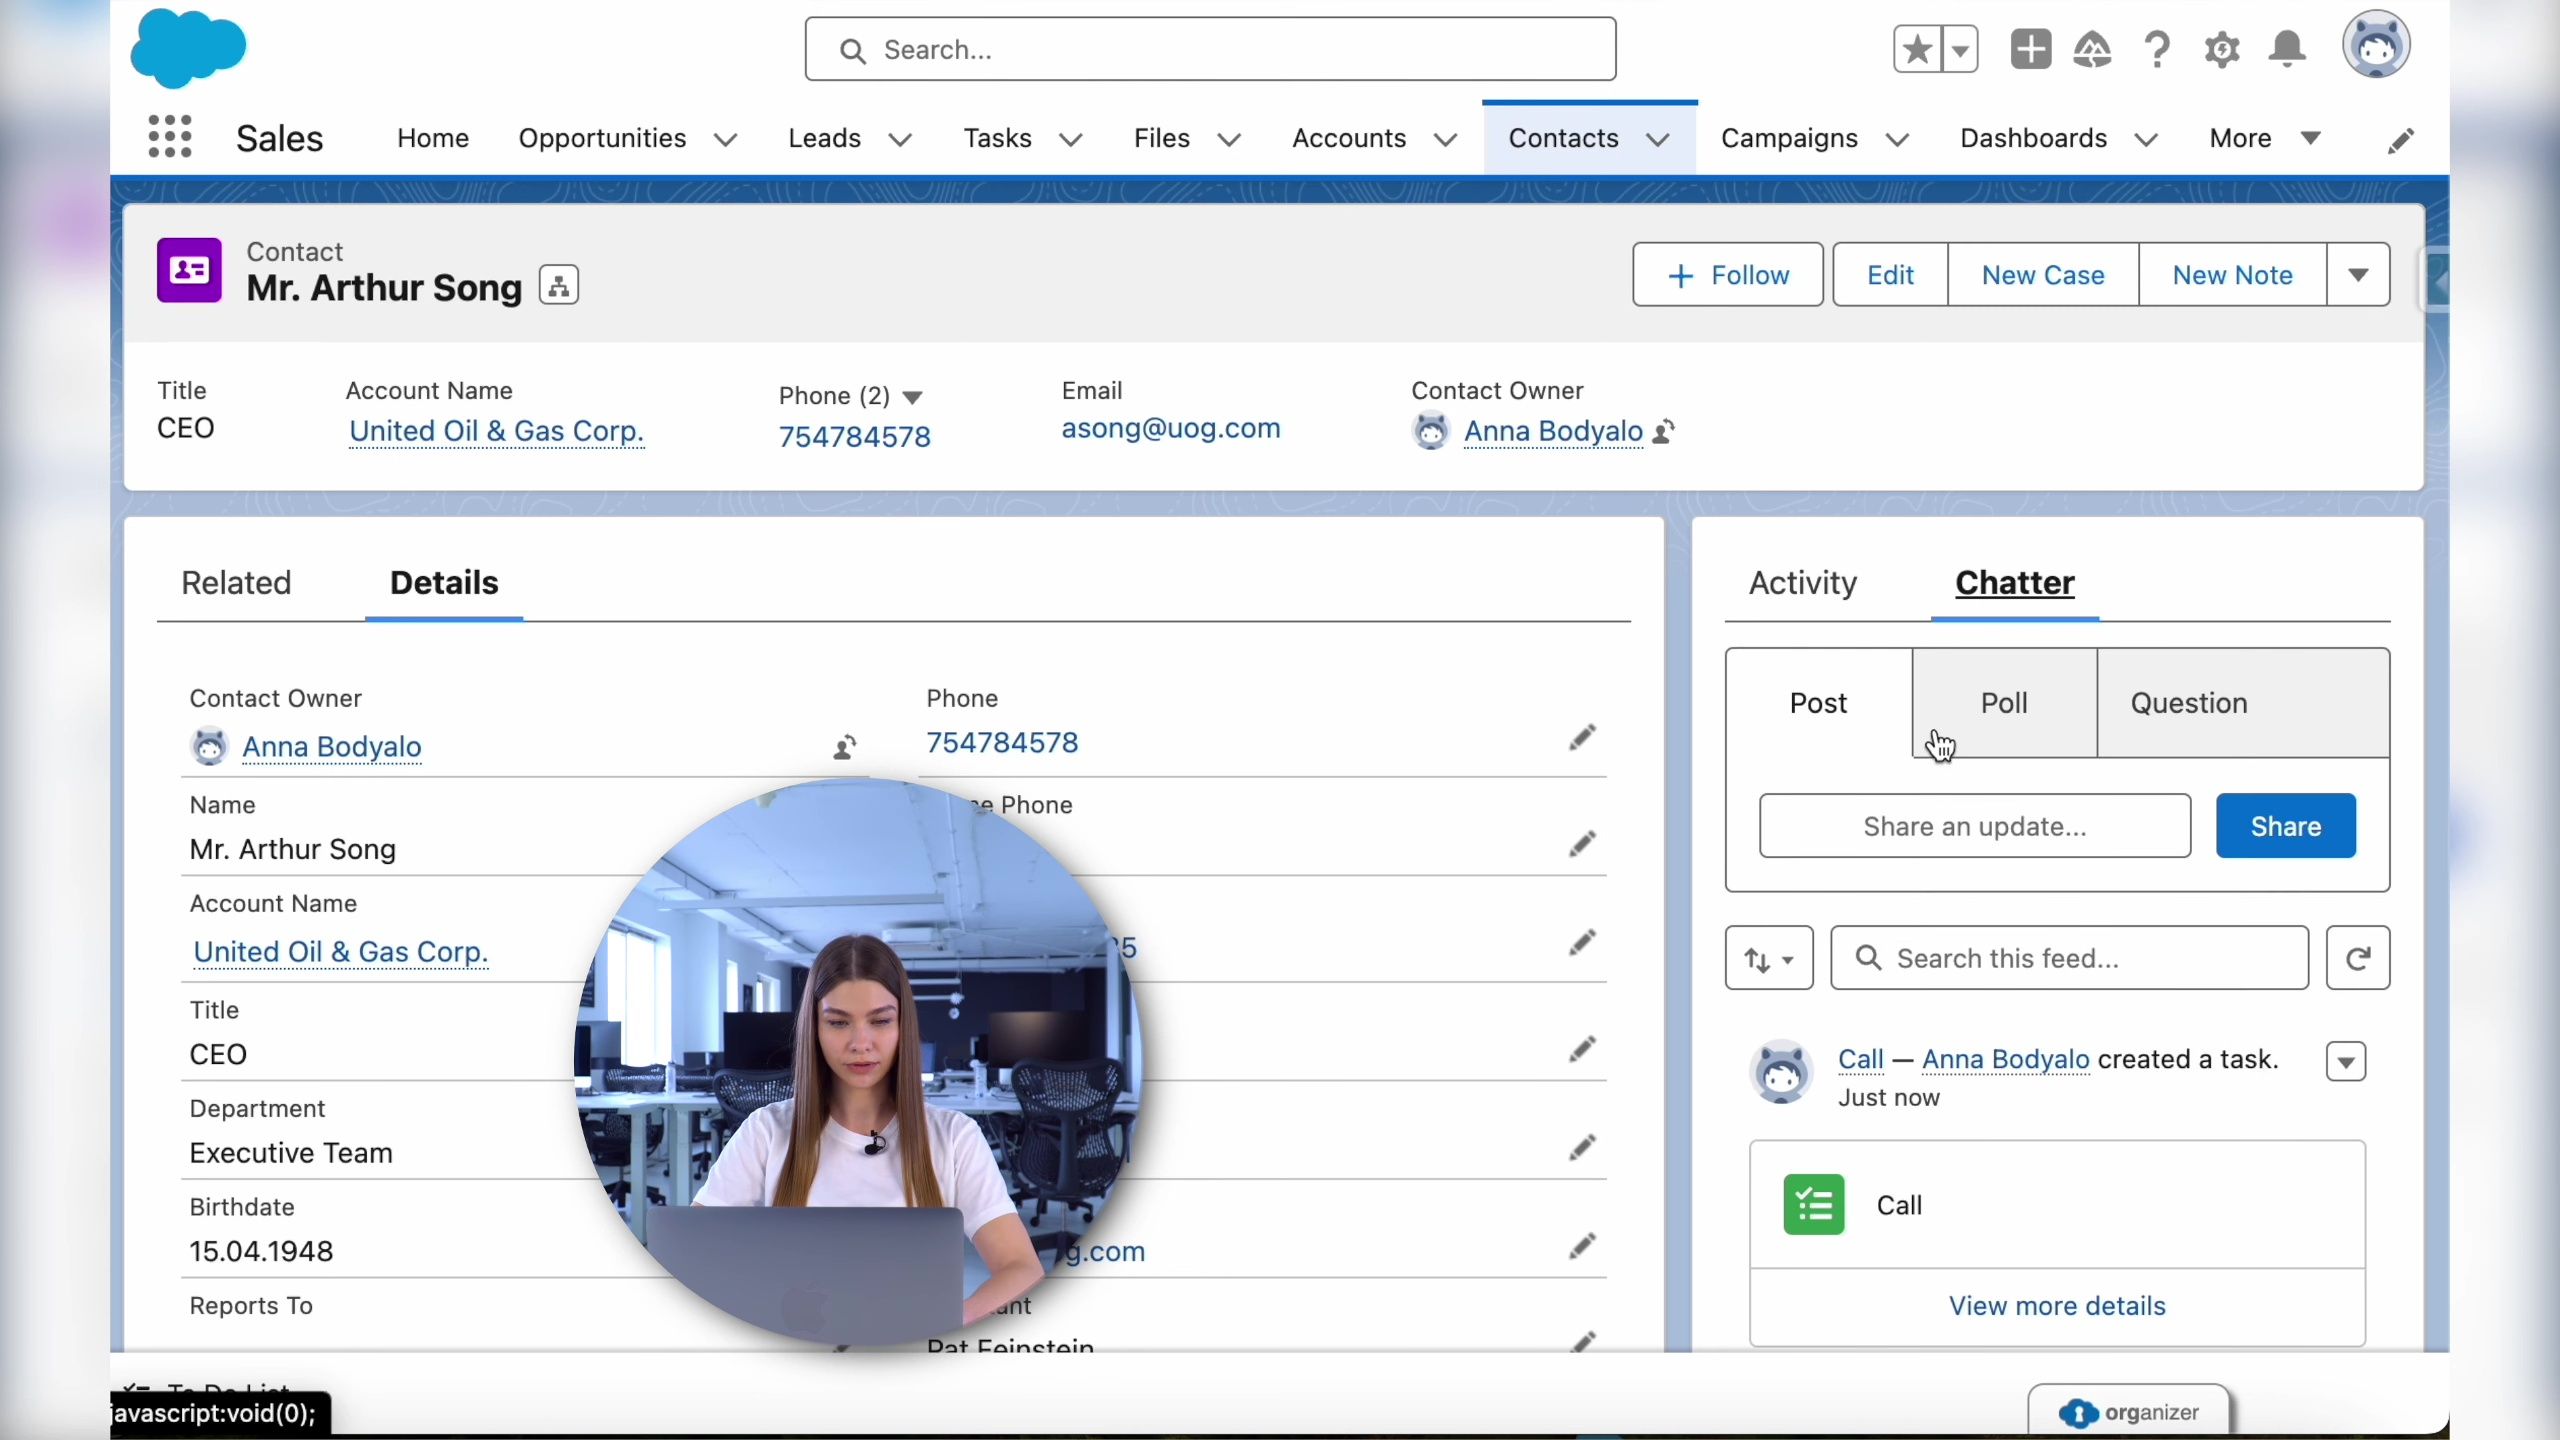Click the New Note button
The image size is (2560, 1440).
(2232, 274)
